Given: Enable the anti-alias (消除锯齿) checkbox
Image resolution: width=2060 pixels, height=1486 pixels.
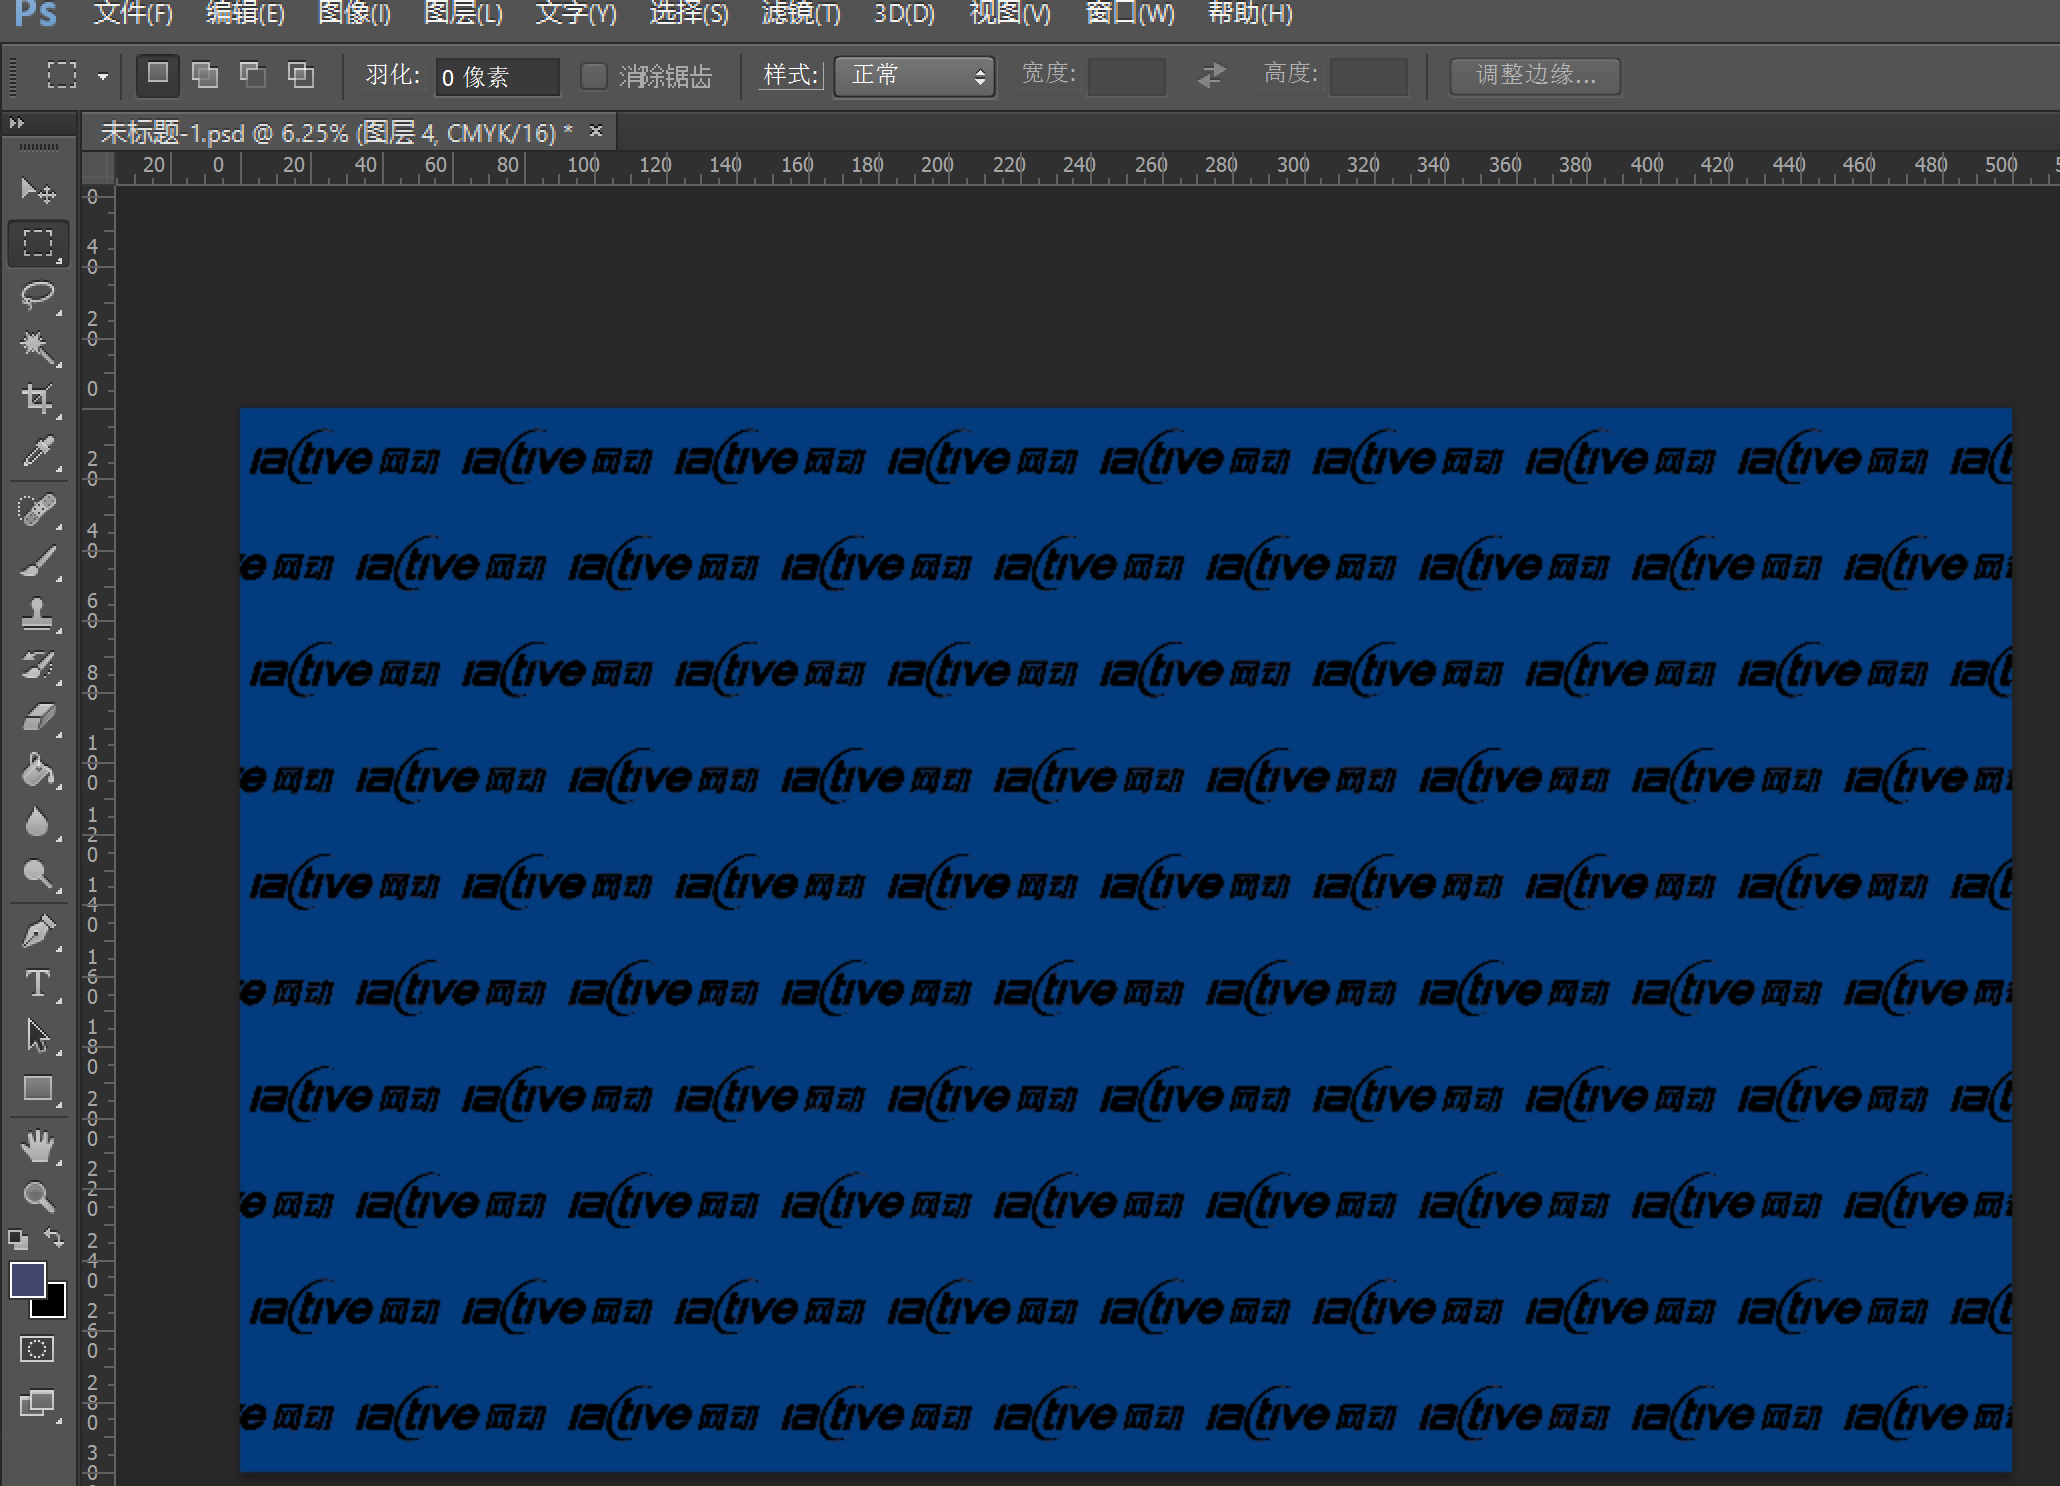Looking at the screenshot, I should (593, 76).
